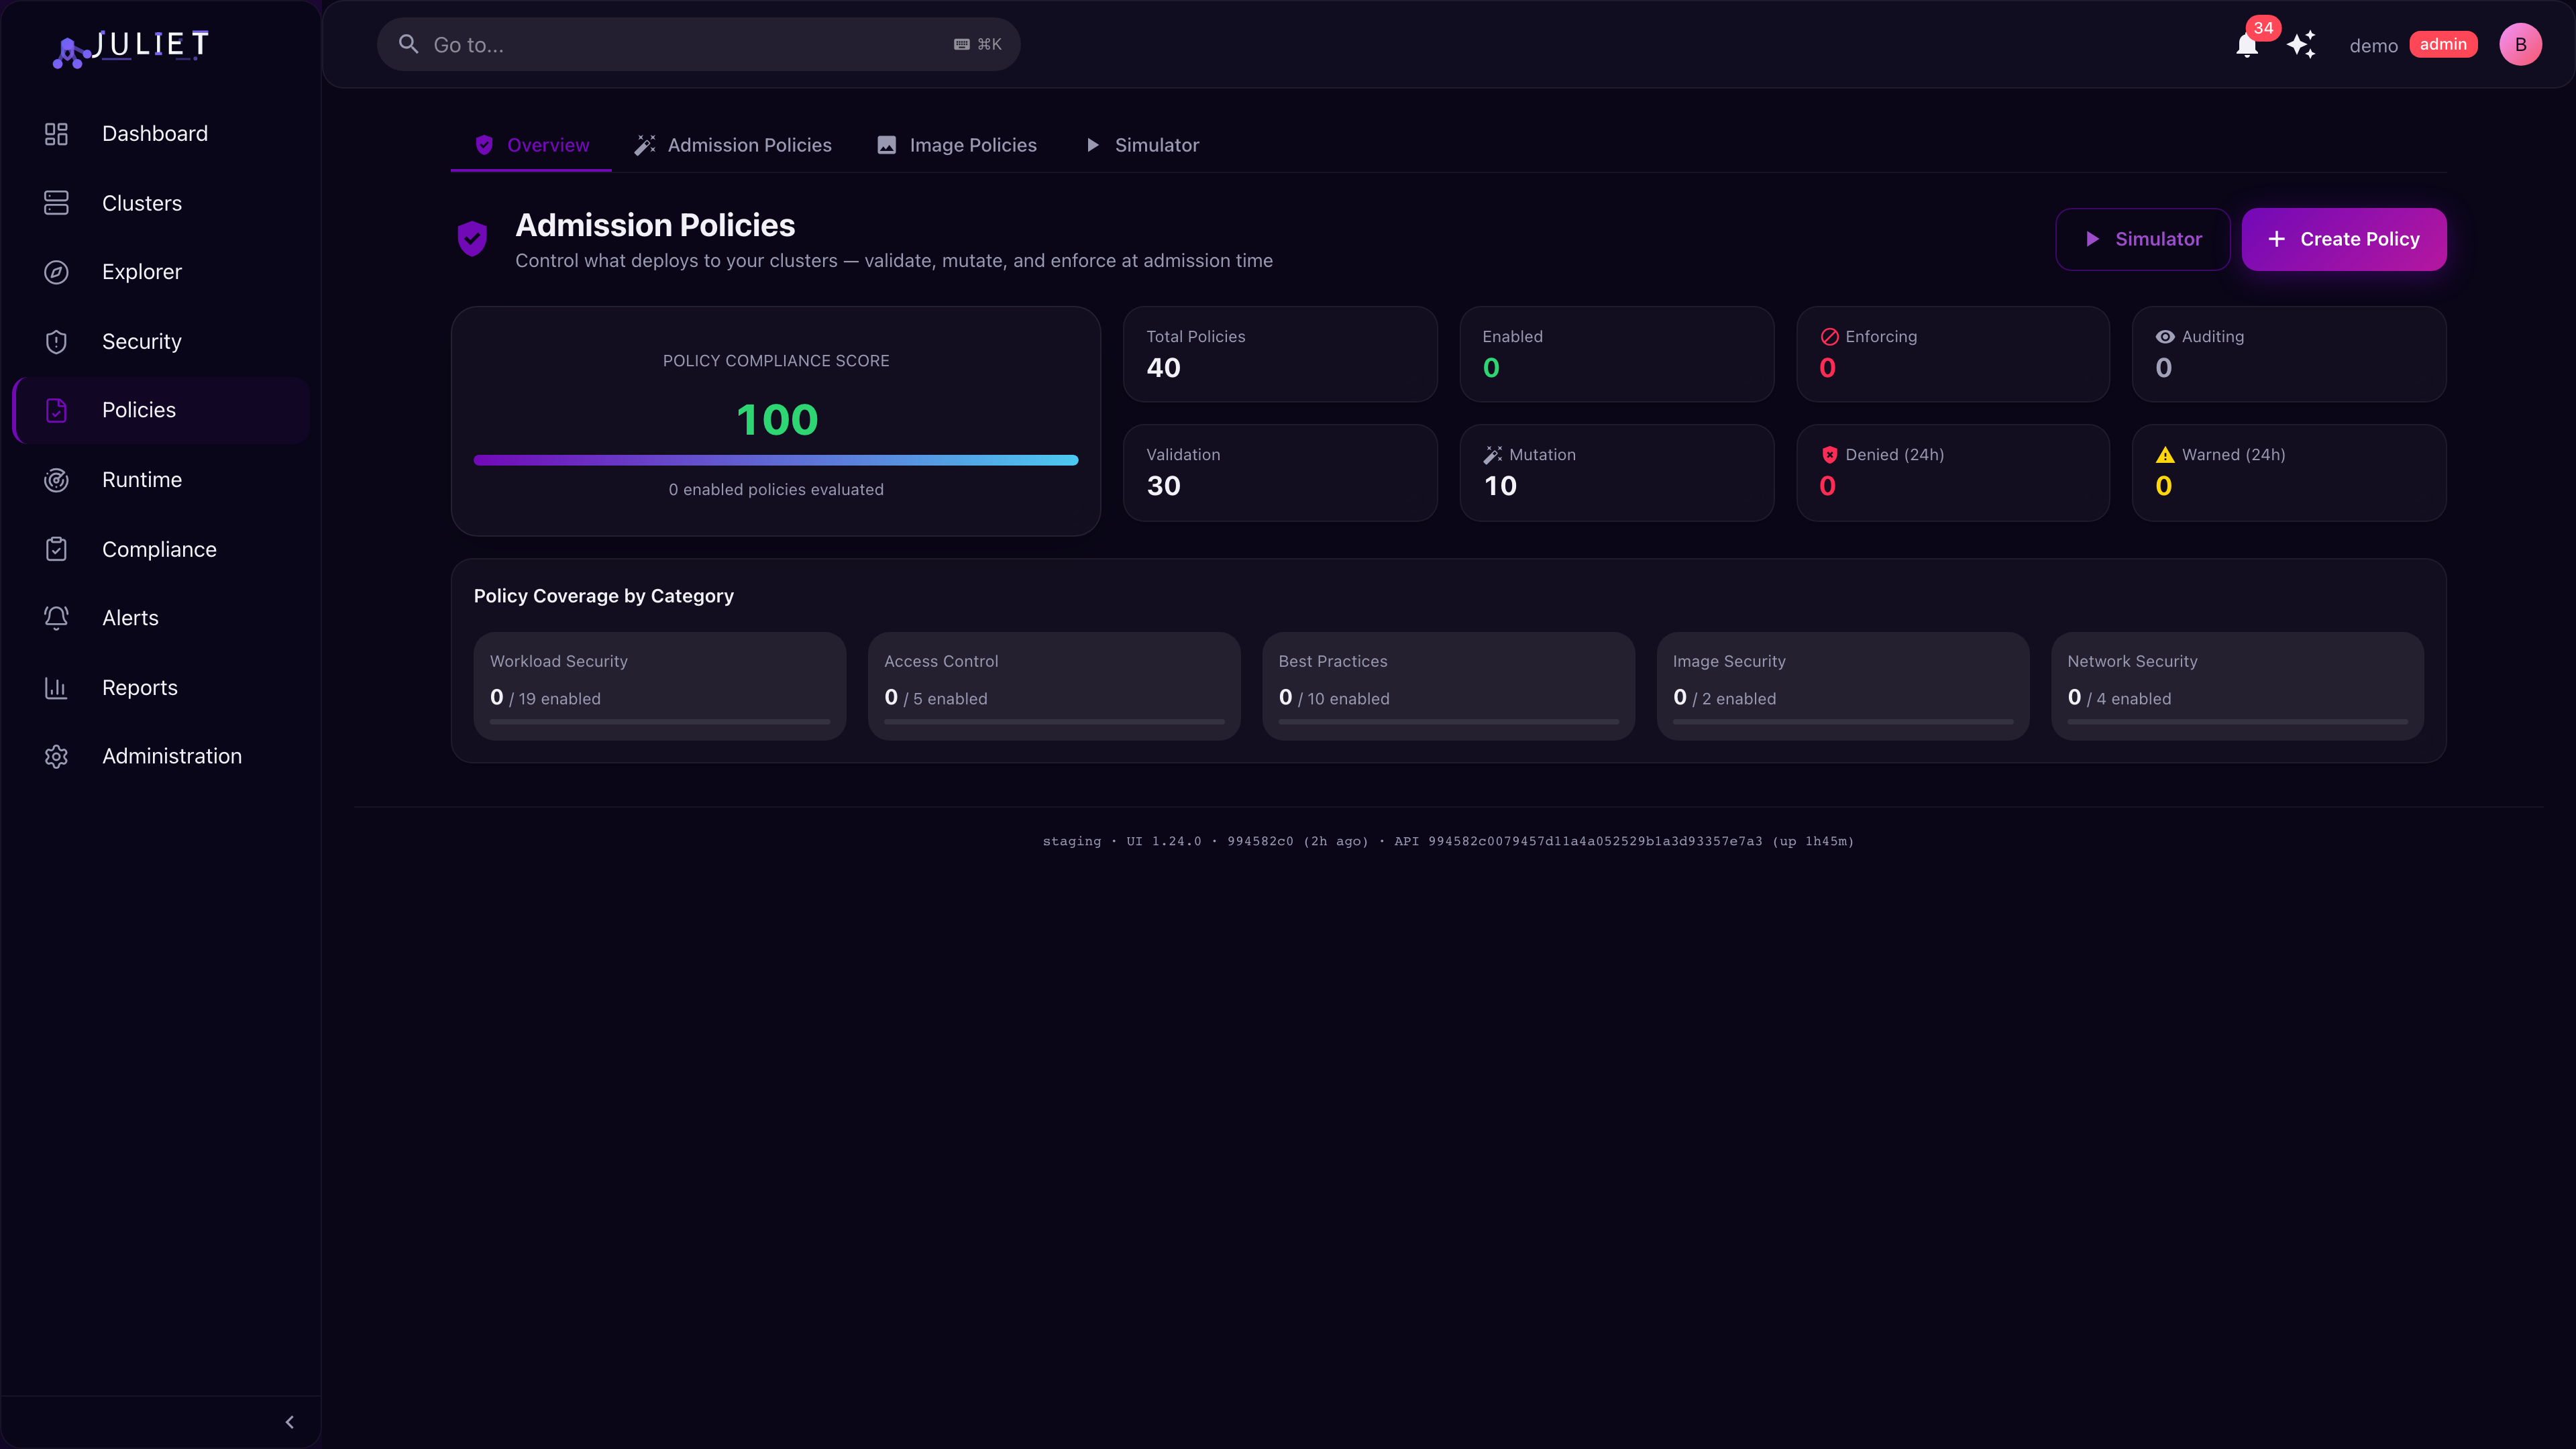
Task: Open the Dashboard from the sidebar
Action: tap(154, 133)
